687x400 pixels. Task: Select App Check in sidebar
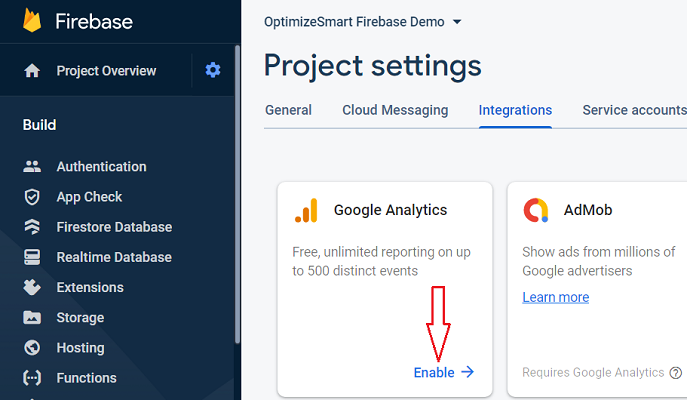click(x=89, y=197)
